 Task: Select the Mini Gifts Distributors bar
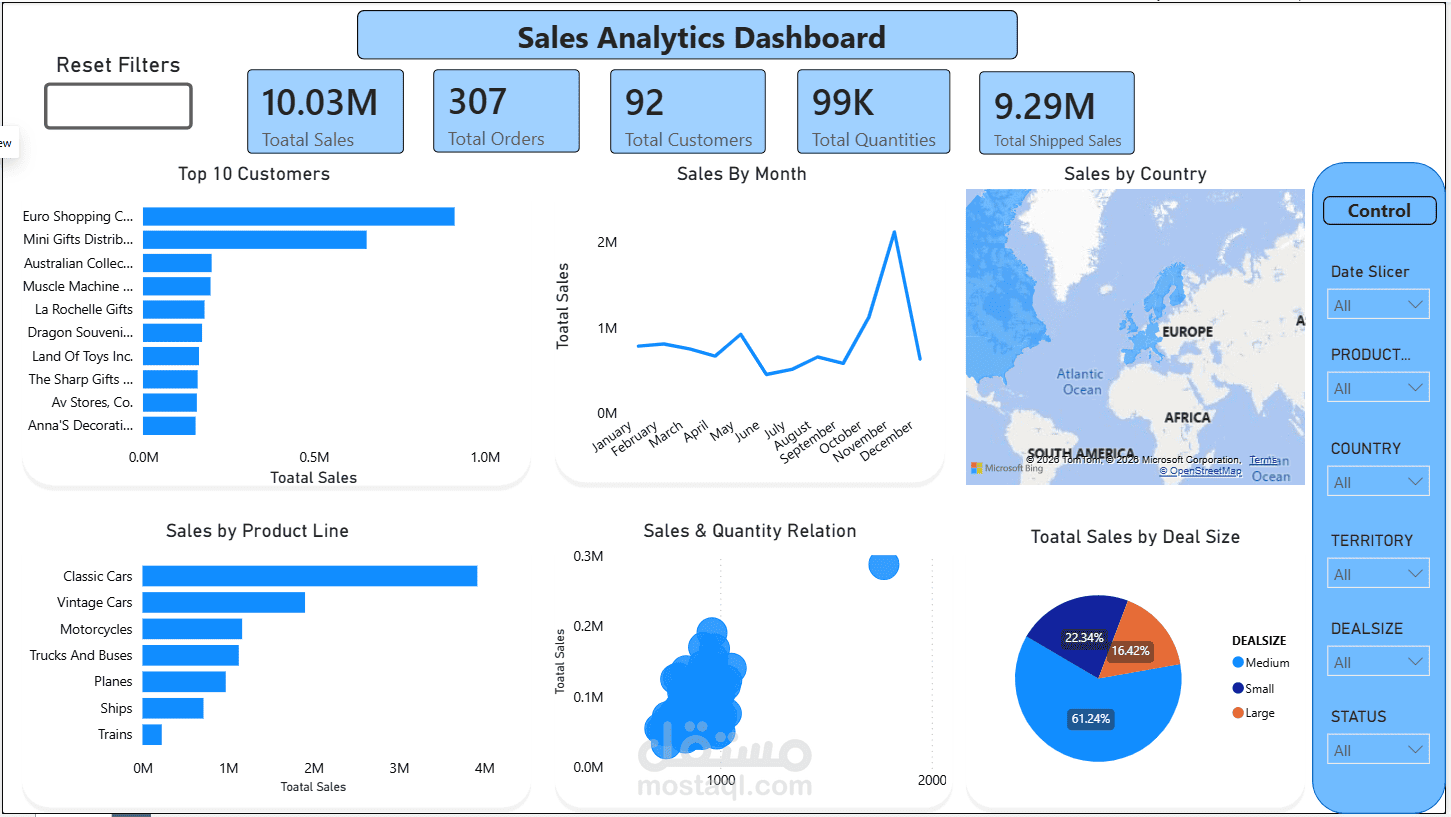point(255,240)
